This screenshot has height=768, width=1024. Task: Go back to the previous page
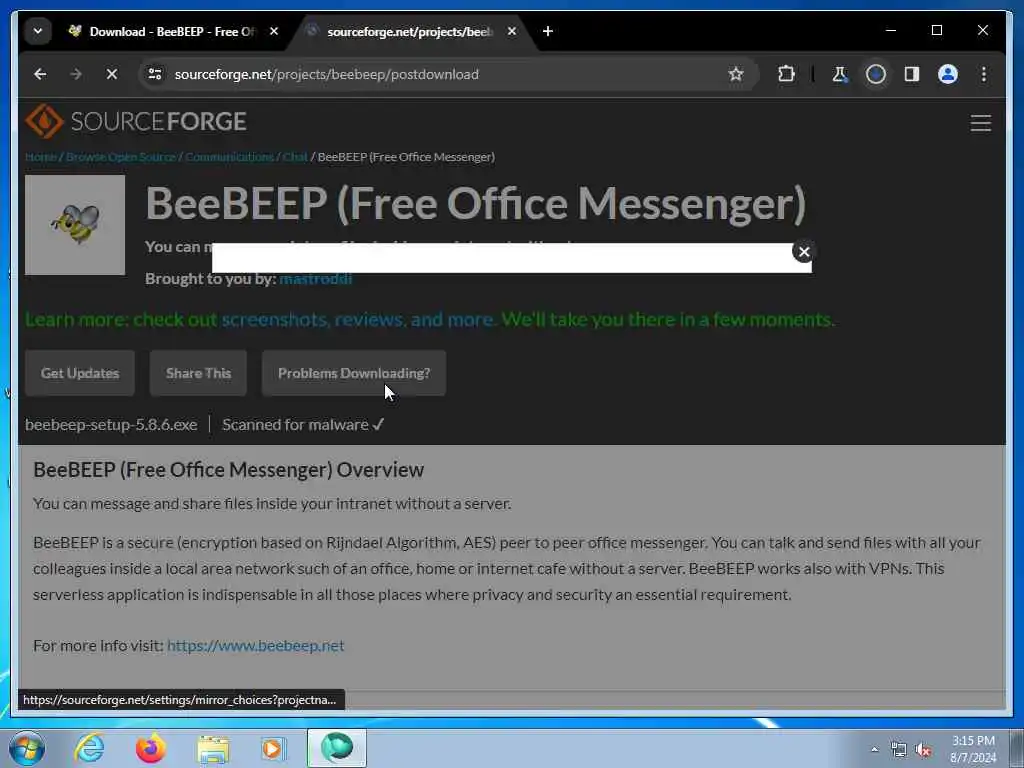(x=40, y=74)
